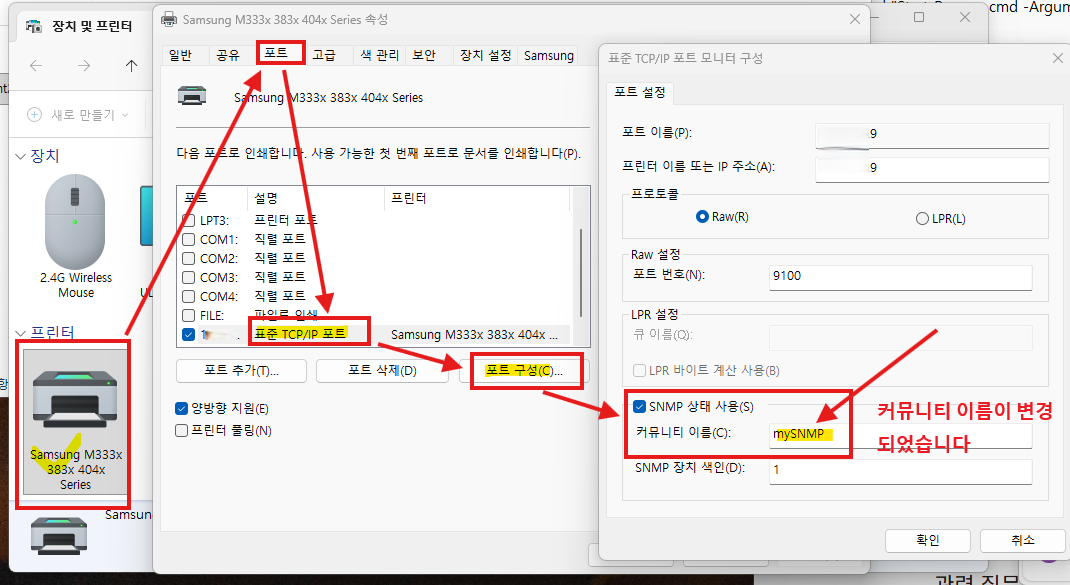The image size is (1070, 585).
Task: Click the printer icon in the properties title bar
Action: tap(169, 19)
